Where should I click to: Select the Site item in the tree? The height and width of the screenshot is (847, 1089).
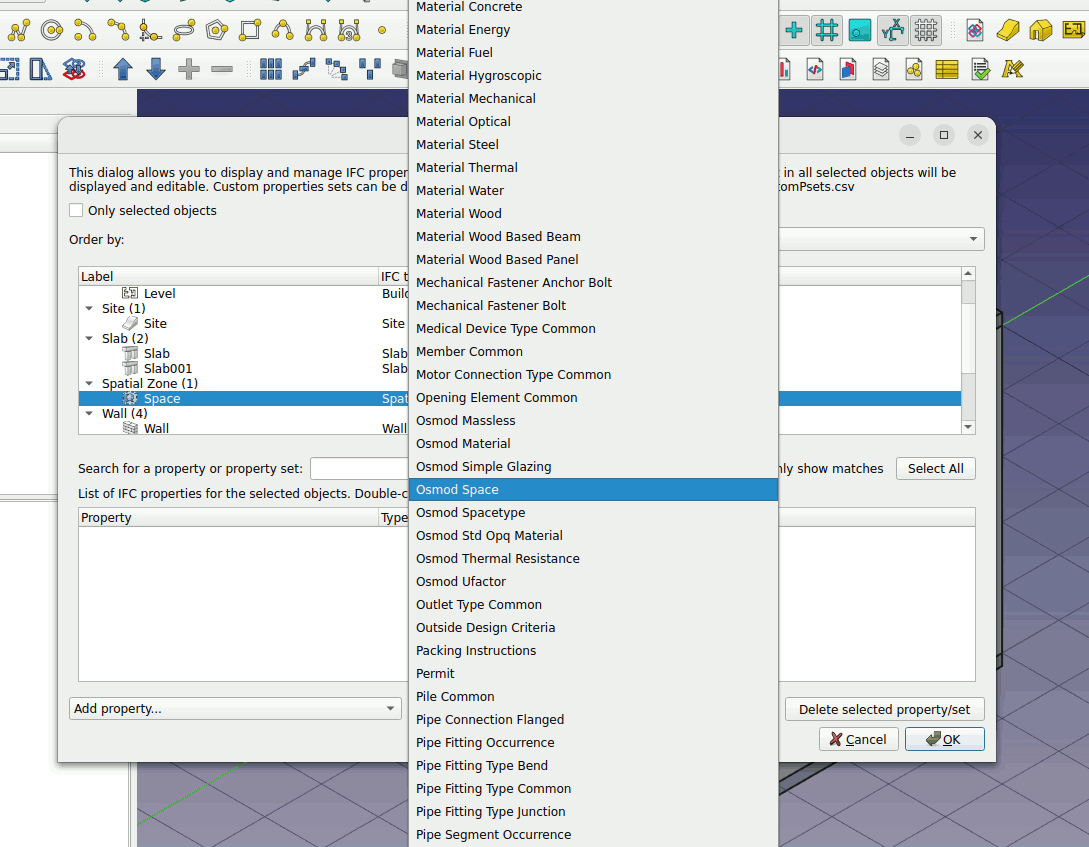[155, 324]
